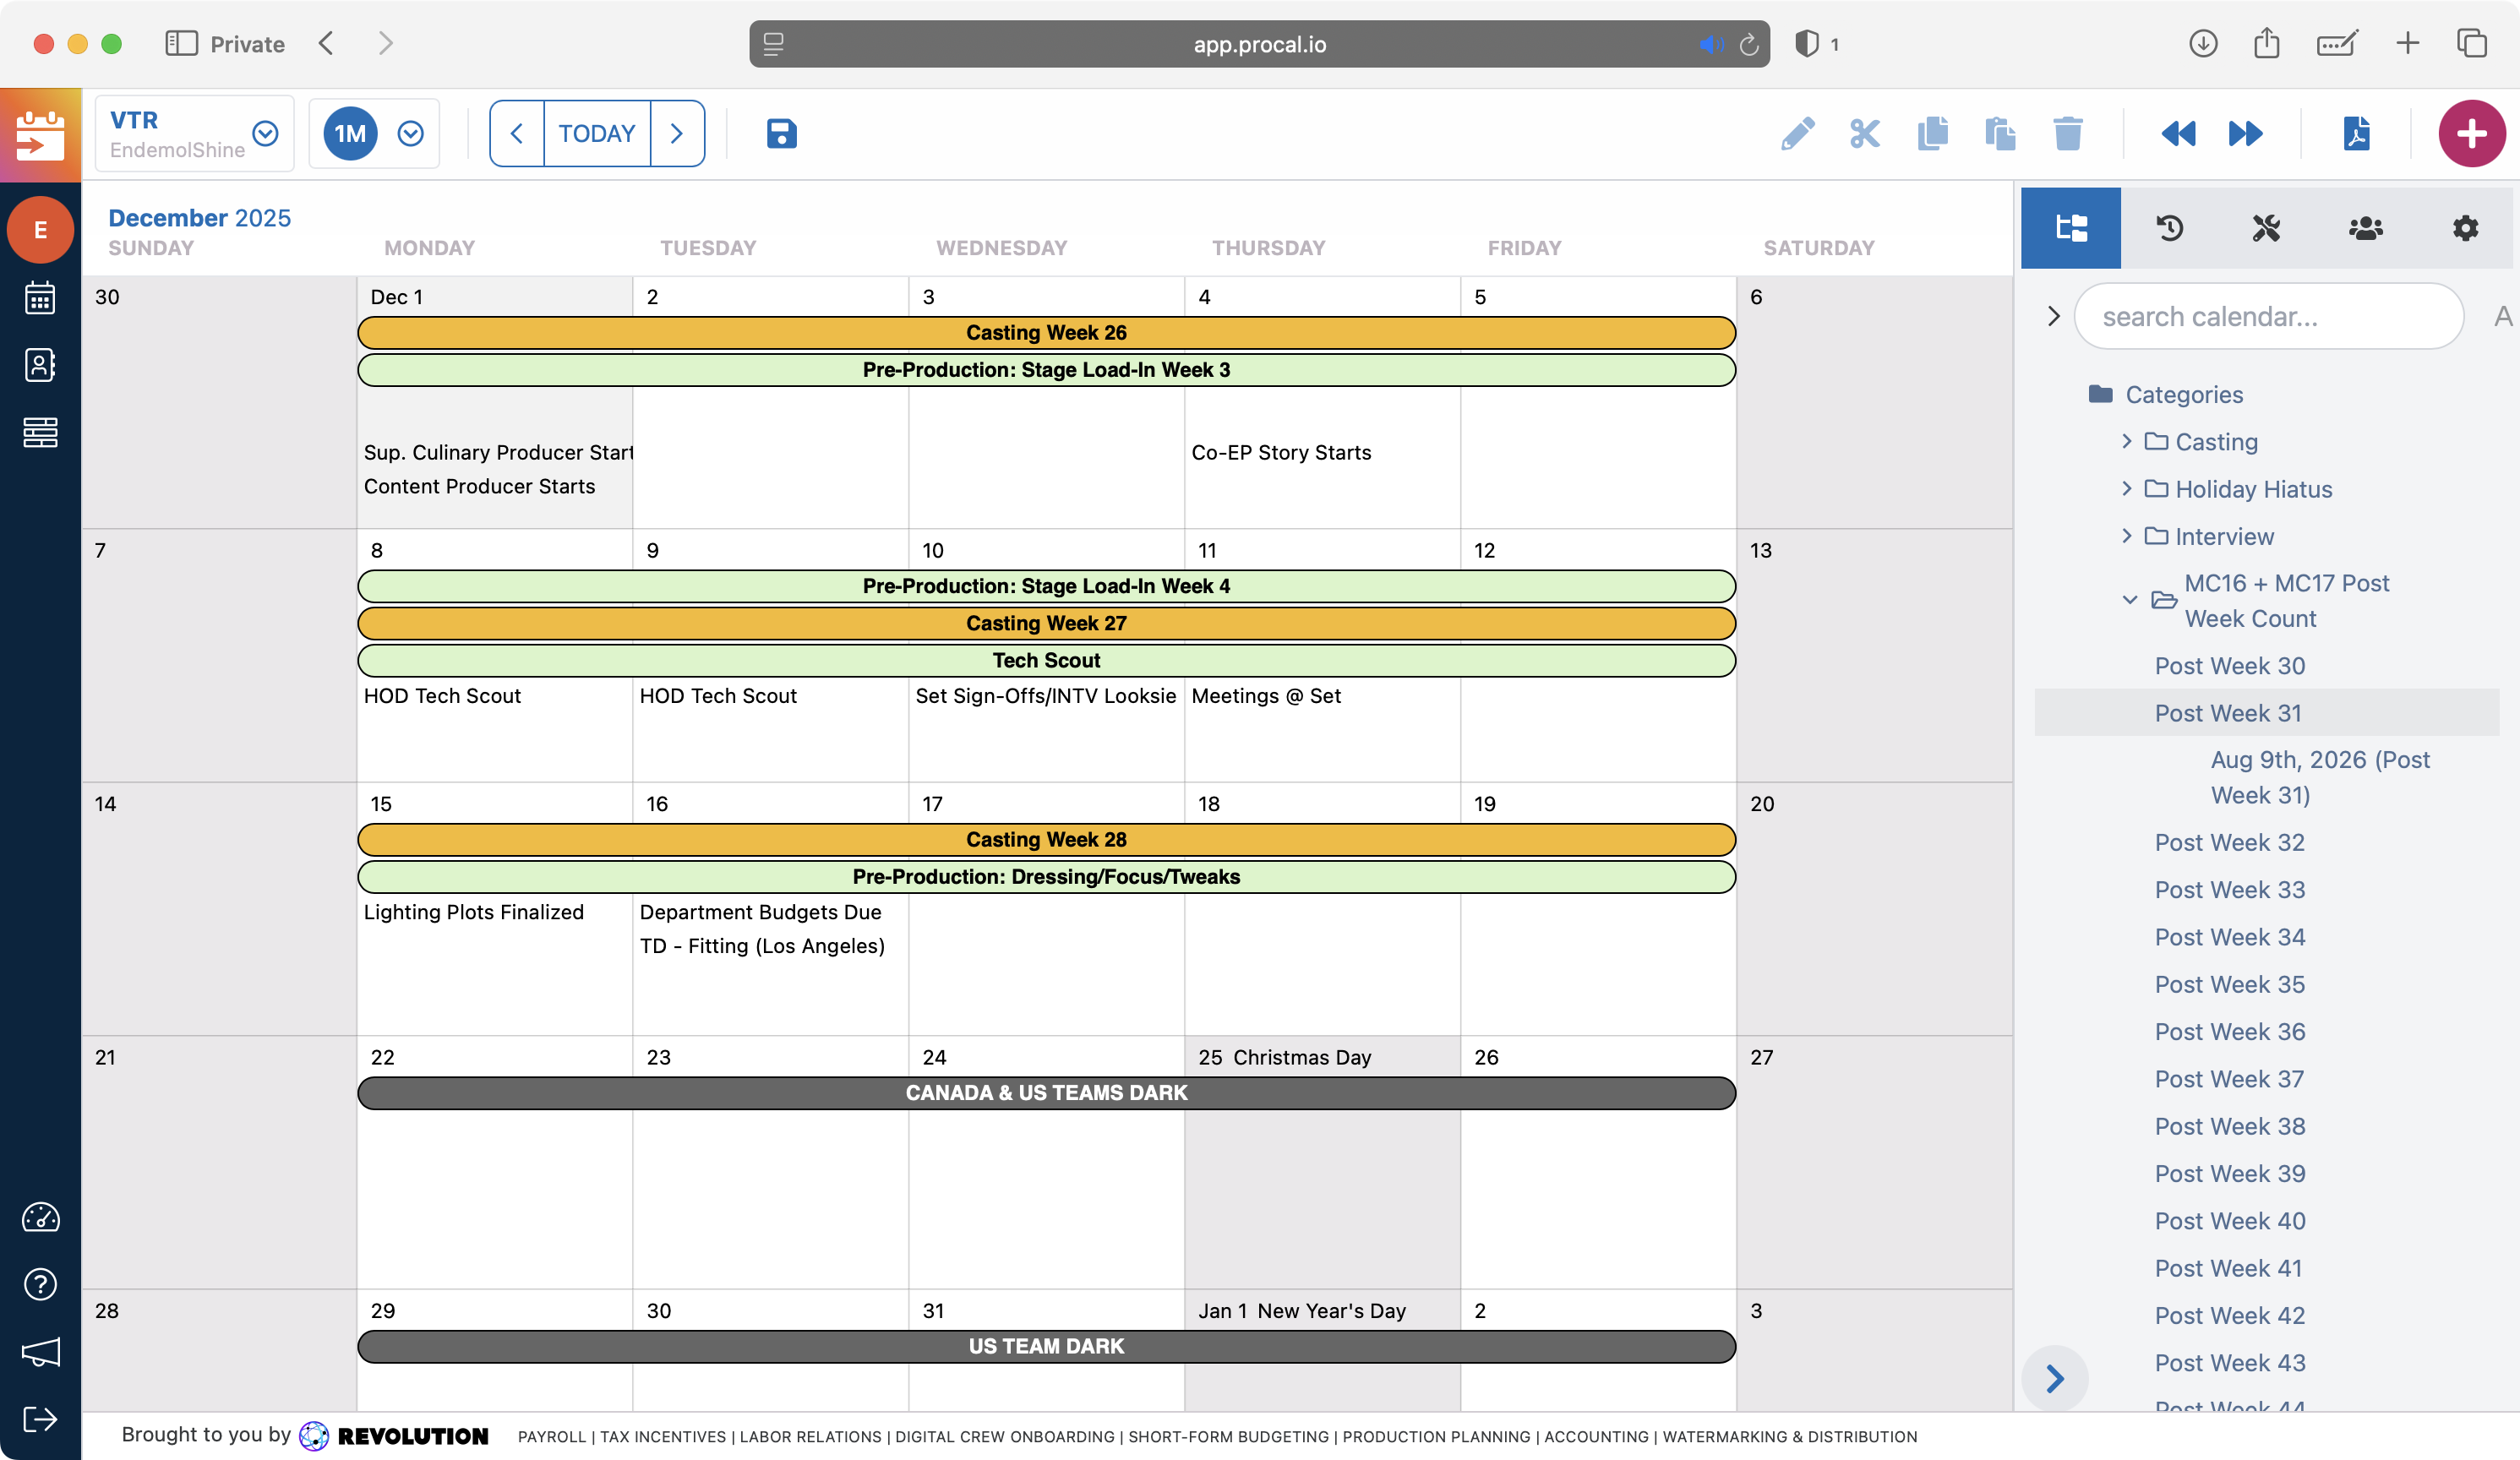Select Post Week 40
This screenshot has height=1460, width=2520.
(x=2230, y=1220)
